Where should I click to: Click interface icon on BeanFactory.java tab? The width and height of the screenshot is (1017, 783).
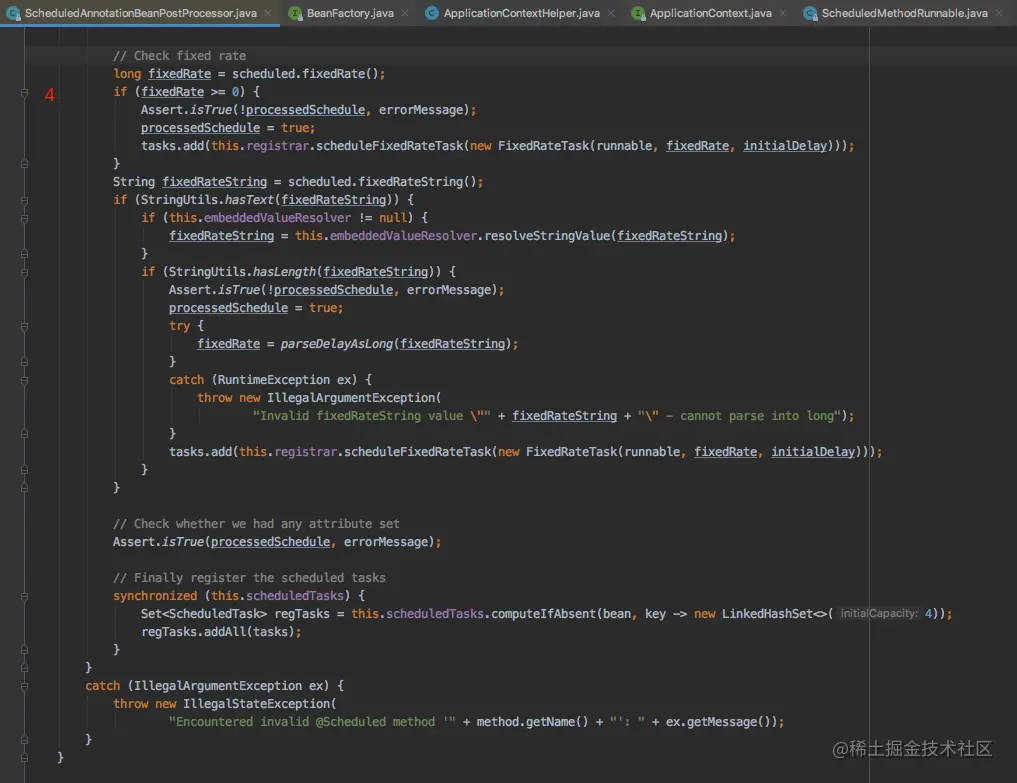[x=295, y=13]
